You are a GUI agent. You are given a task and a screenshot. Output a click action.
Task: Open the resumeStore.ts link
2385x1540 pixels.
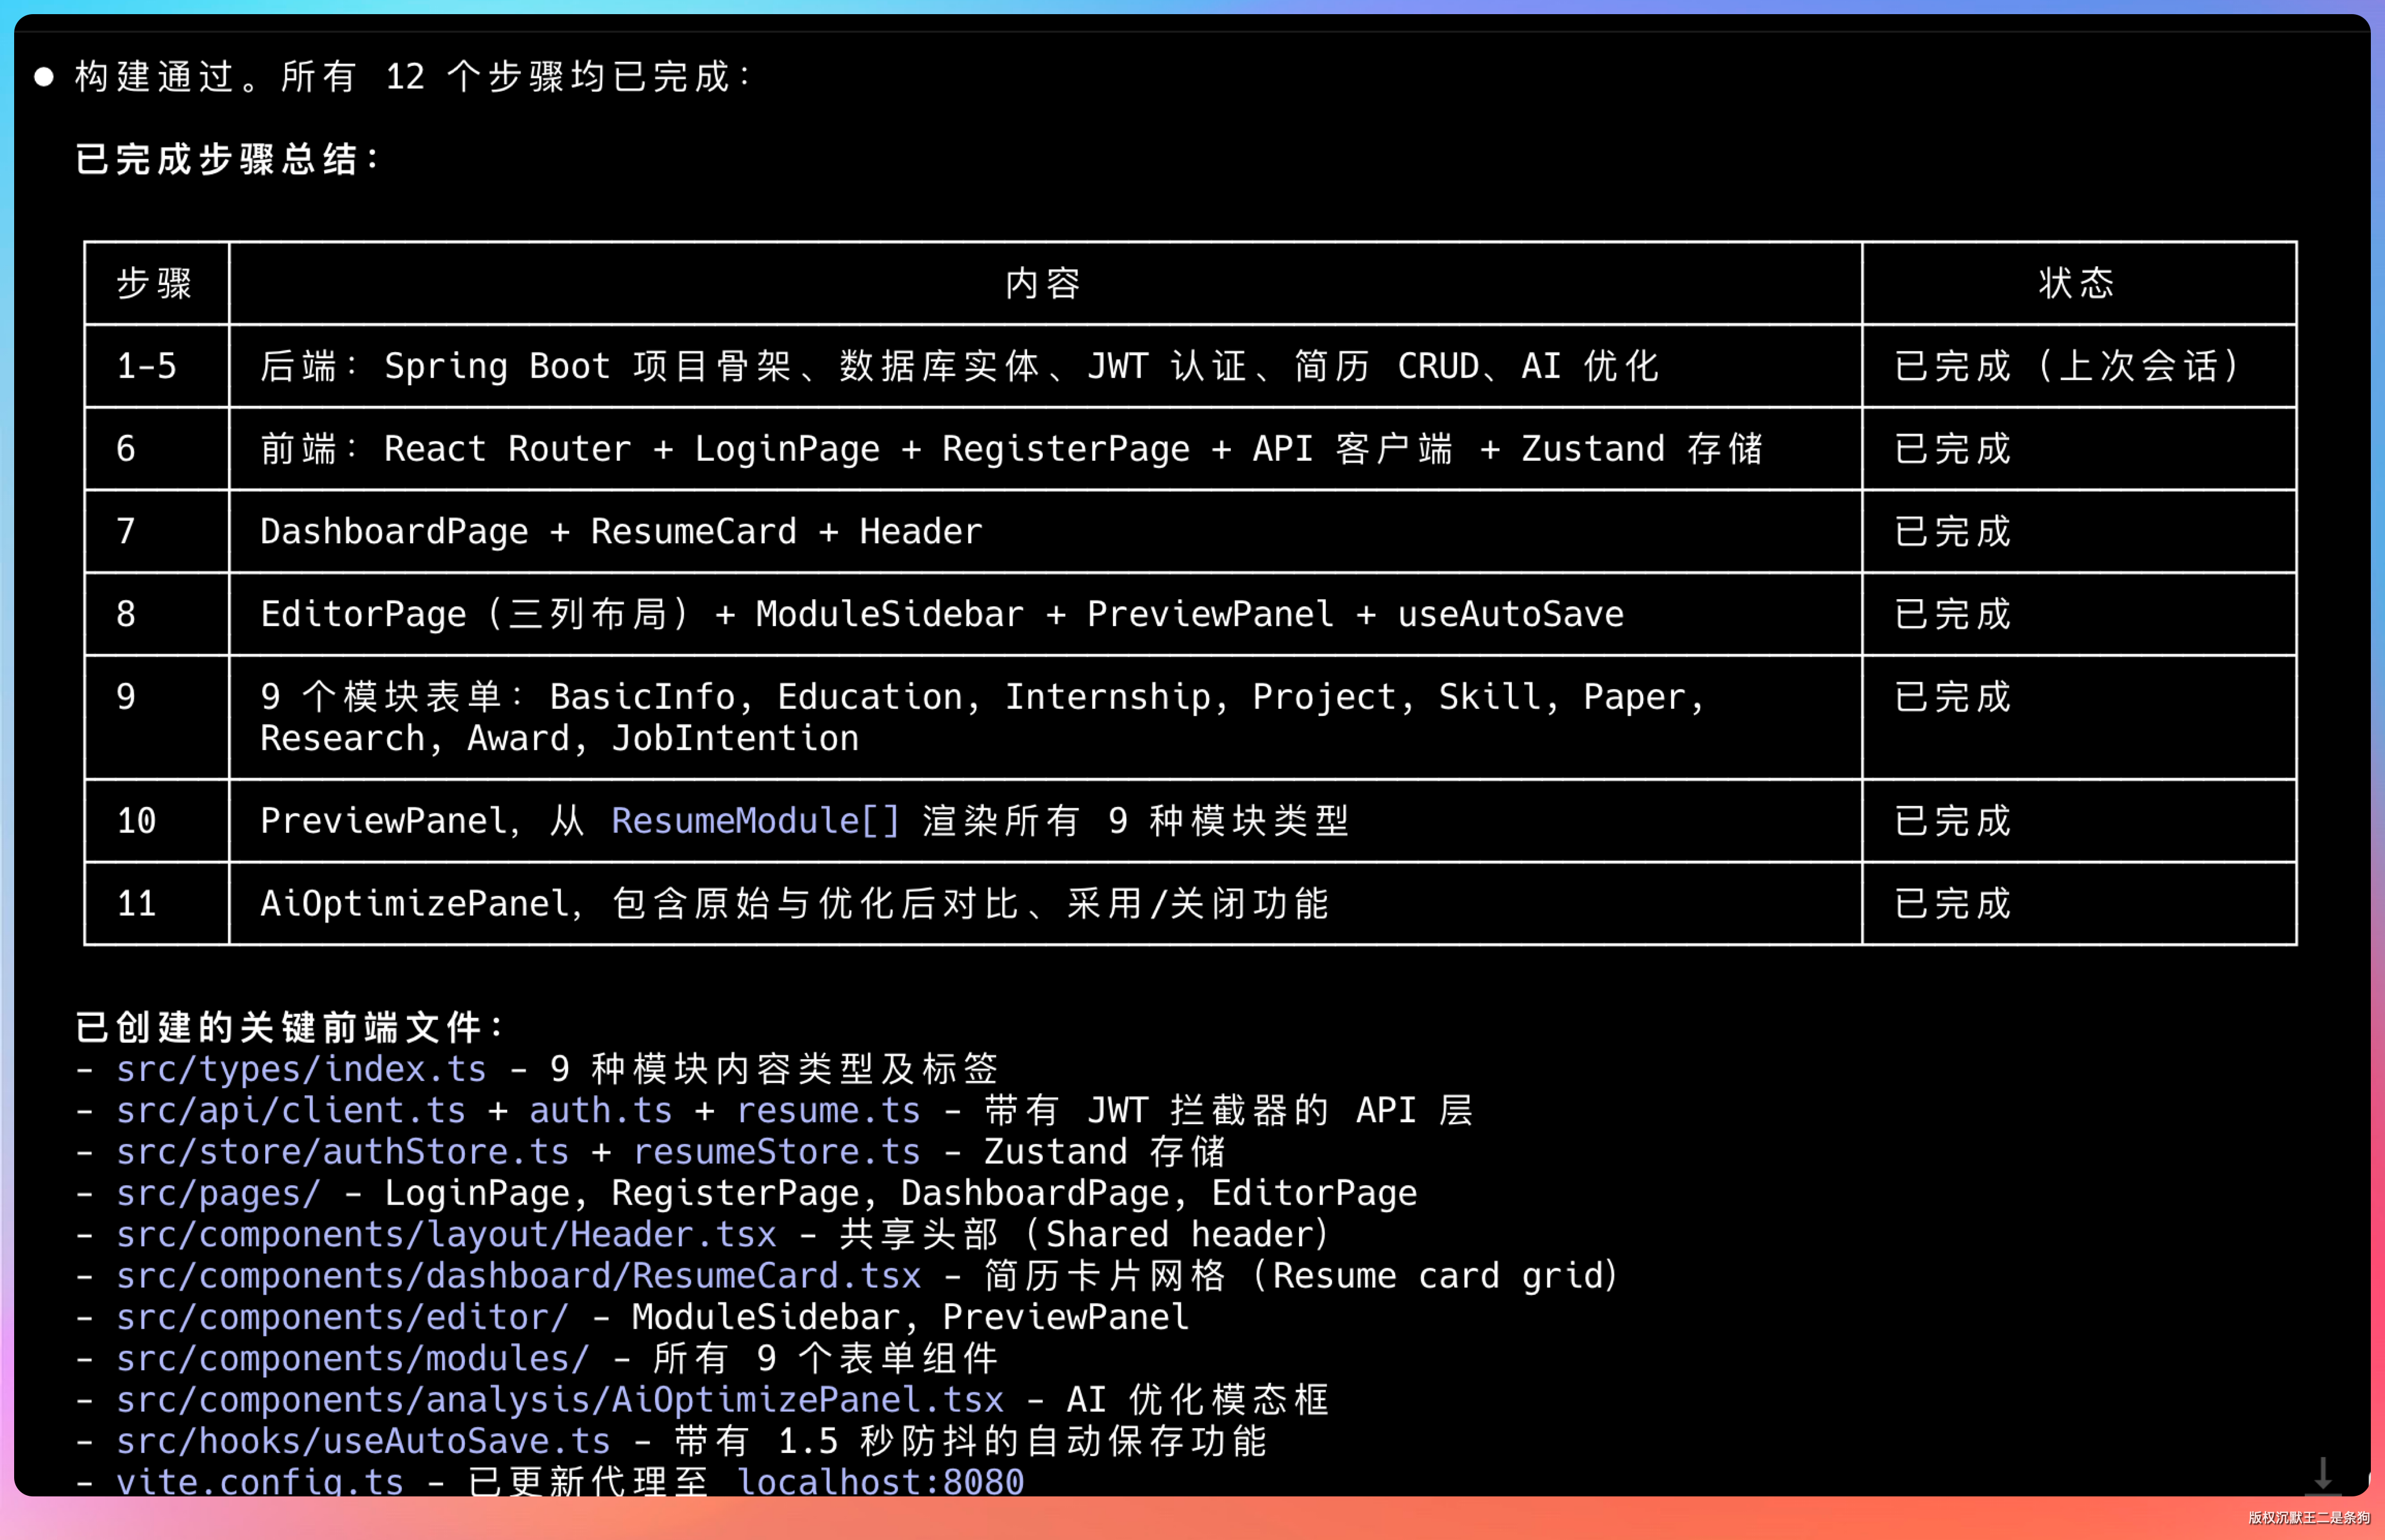(x=776, y=1152)
